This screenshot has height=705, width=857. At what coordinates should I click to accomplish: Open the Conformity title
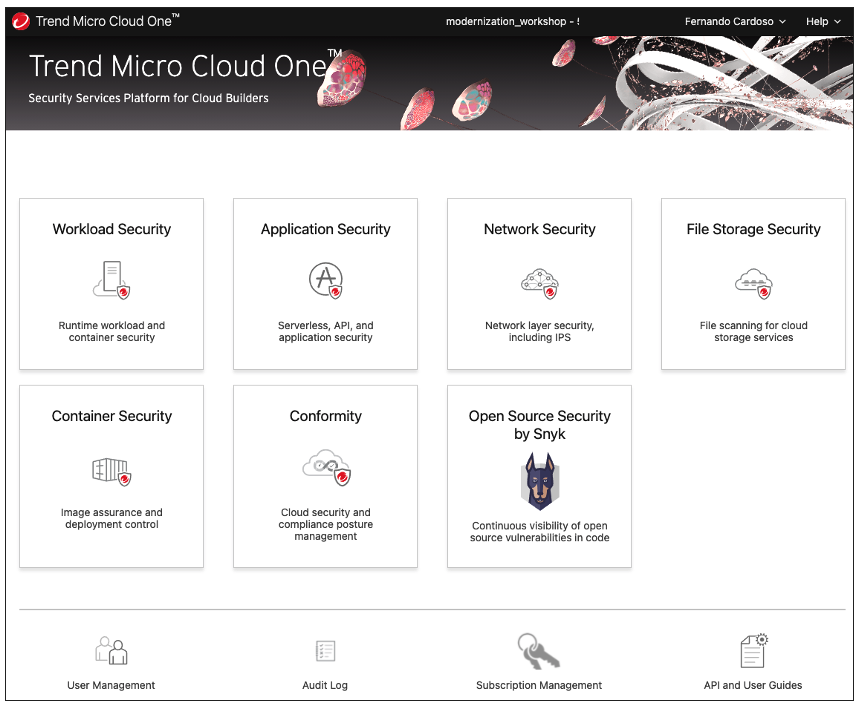click(326, 416)
